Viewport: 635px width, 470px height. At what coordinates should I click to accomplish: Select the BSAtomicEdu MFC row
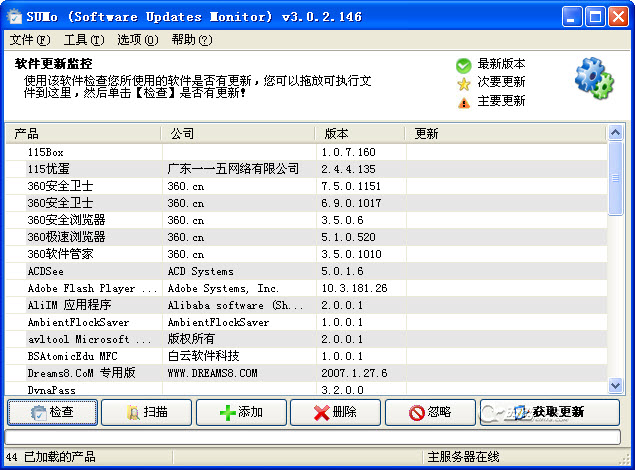(x=307, y=356)
